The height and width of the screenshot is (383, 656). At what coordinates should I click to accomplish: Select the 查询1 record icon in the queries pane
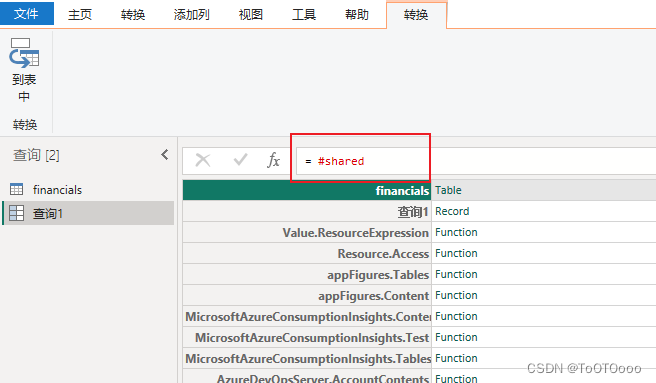(x=16, y=213)
